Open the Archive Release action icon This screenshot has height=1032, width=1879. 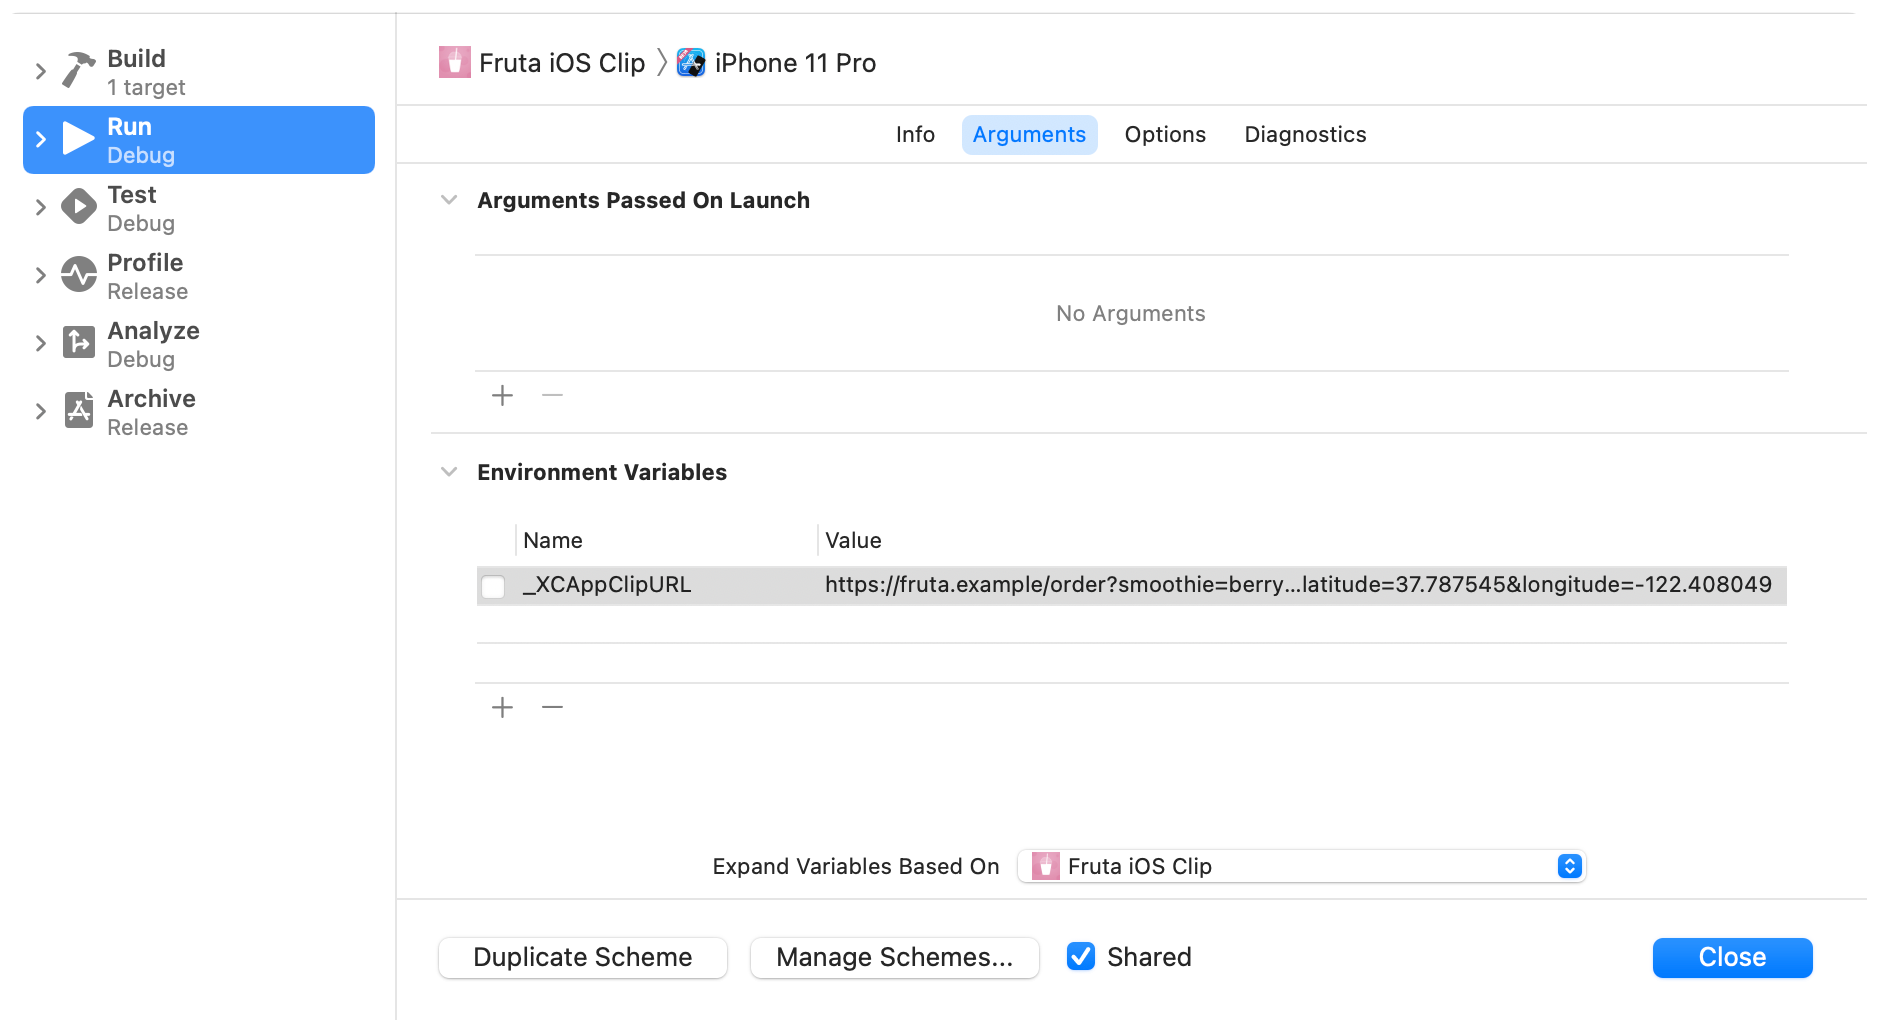78,411
